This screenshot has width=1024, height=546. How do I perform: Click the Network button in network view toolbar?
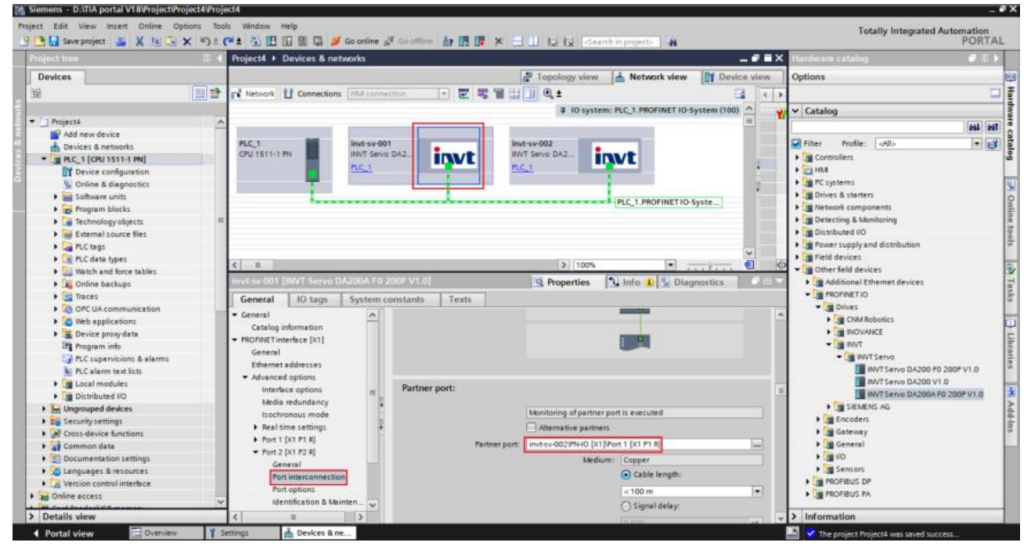tap(253, 94)
